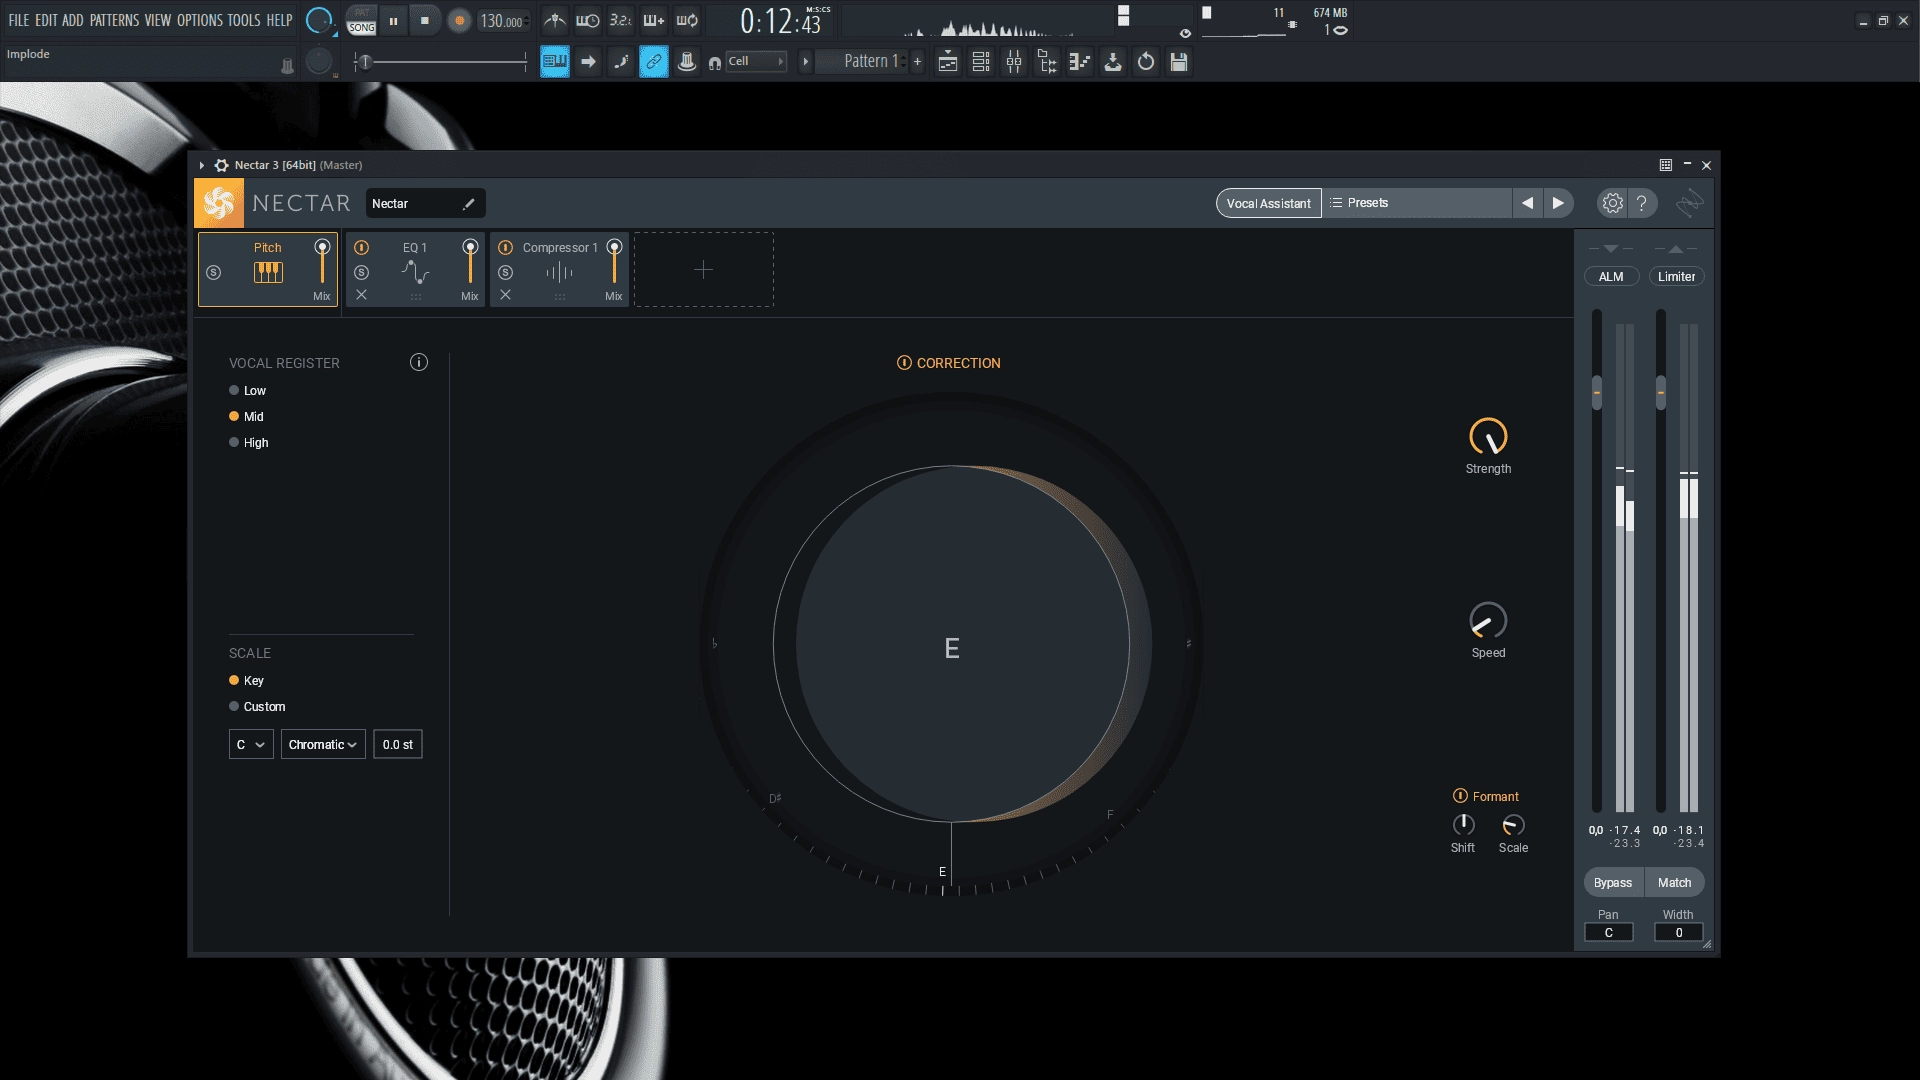Toggle wait for input before recording
The width and height of the screenshot is (1920, 1080).
point(588,20)
